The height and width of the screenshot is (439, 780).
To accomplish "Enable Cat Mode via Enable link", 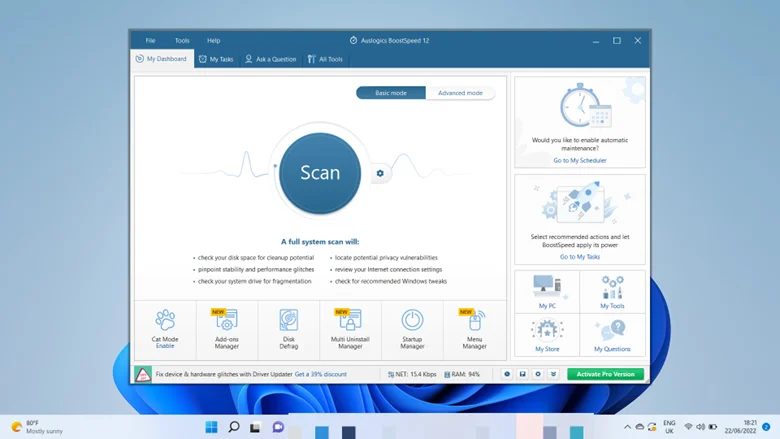I will (x=165, y=346).
